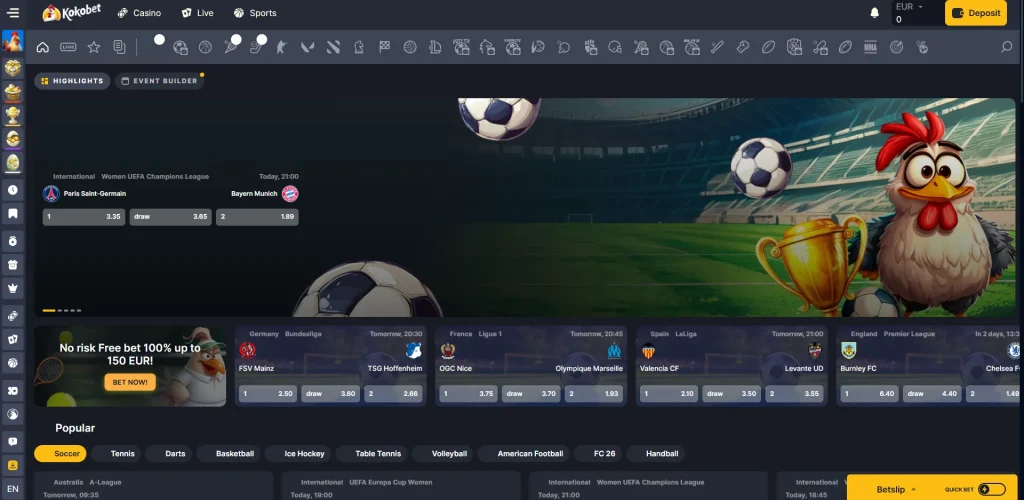Toggle the Quick Bet switch
Image resolution: width=1024 pixels, height=500 pixels.
click(991, 489)
